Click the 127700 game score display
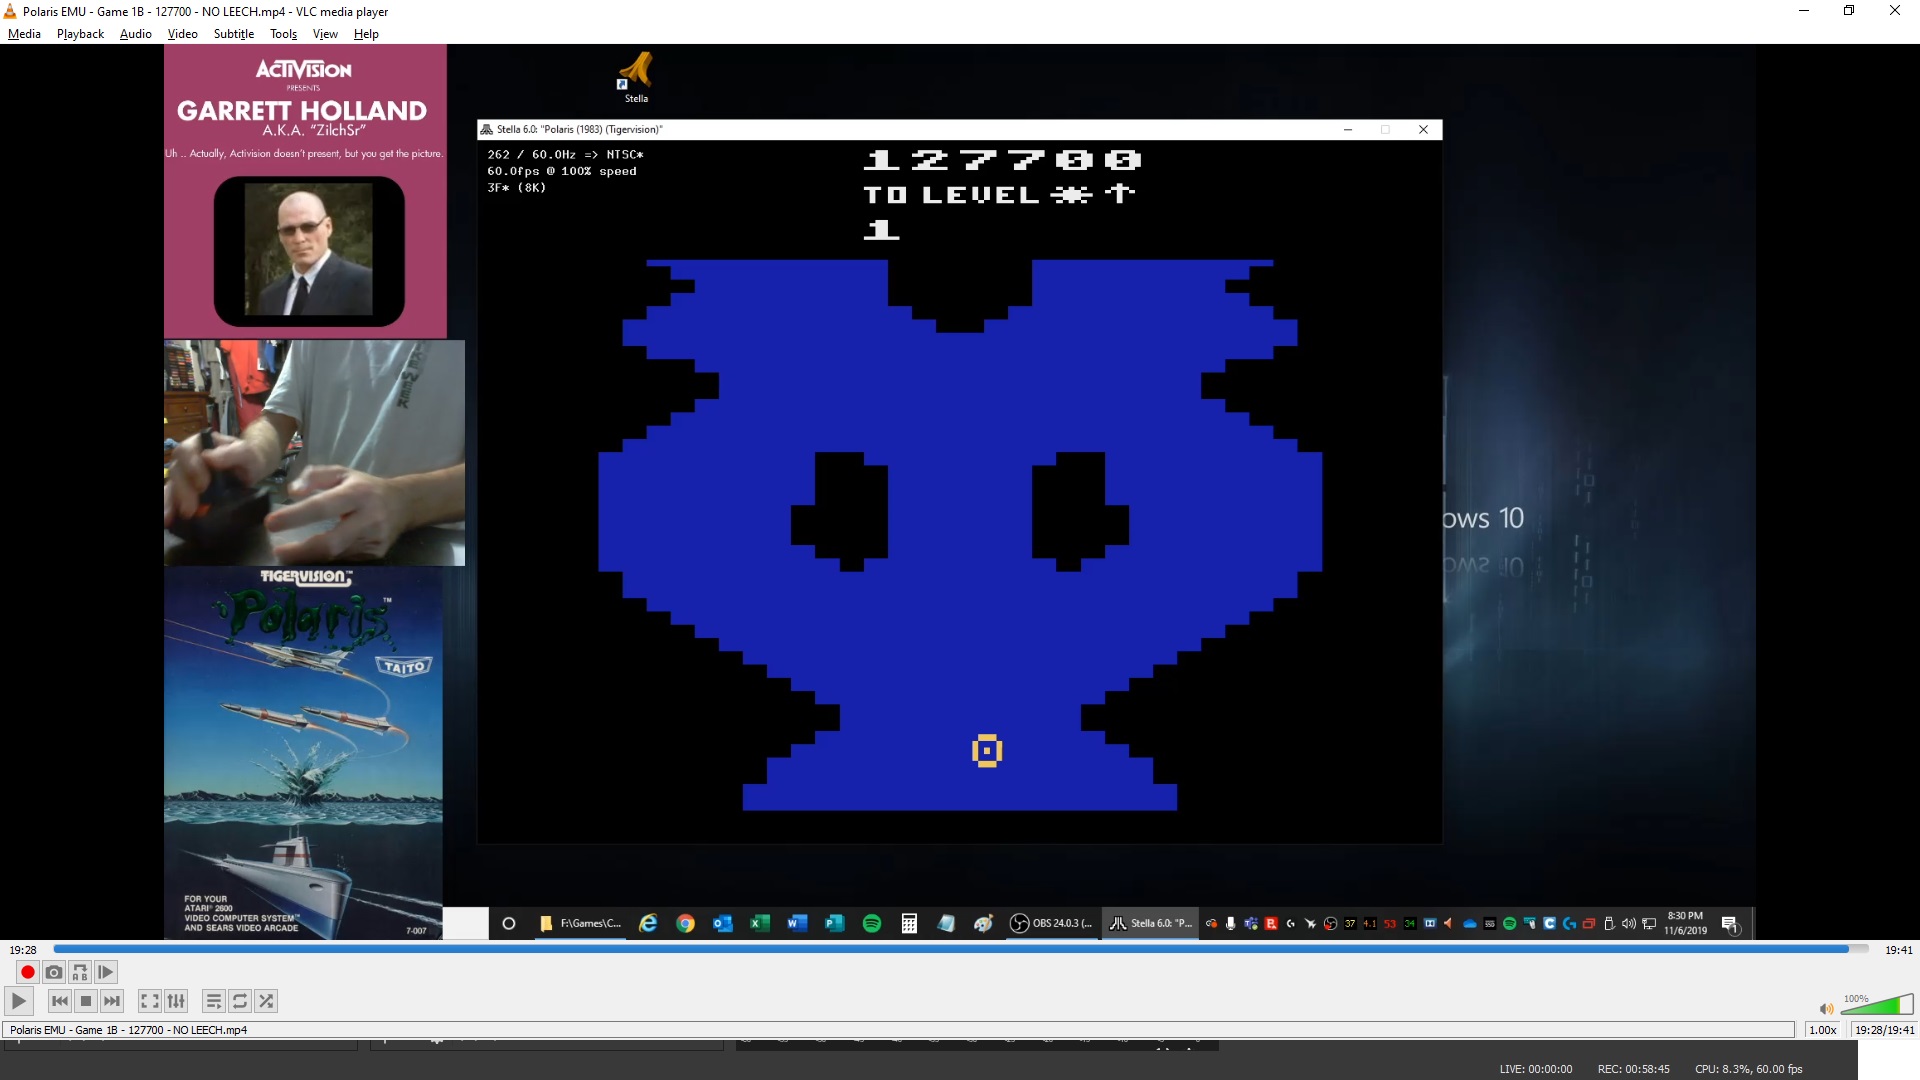 pyautogui.click(x=1003, y=160)
